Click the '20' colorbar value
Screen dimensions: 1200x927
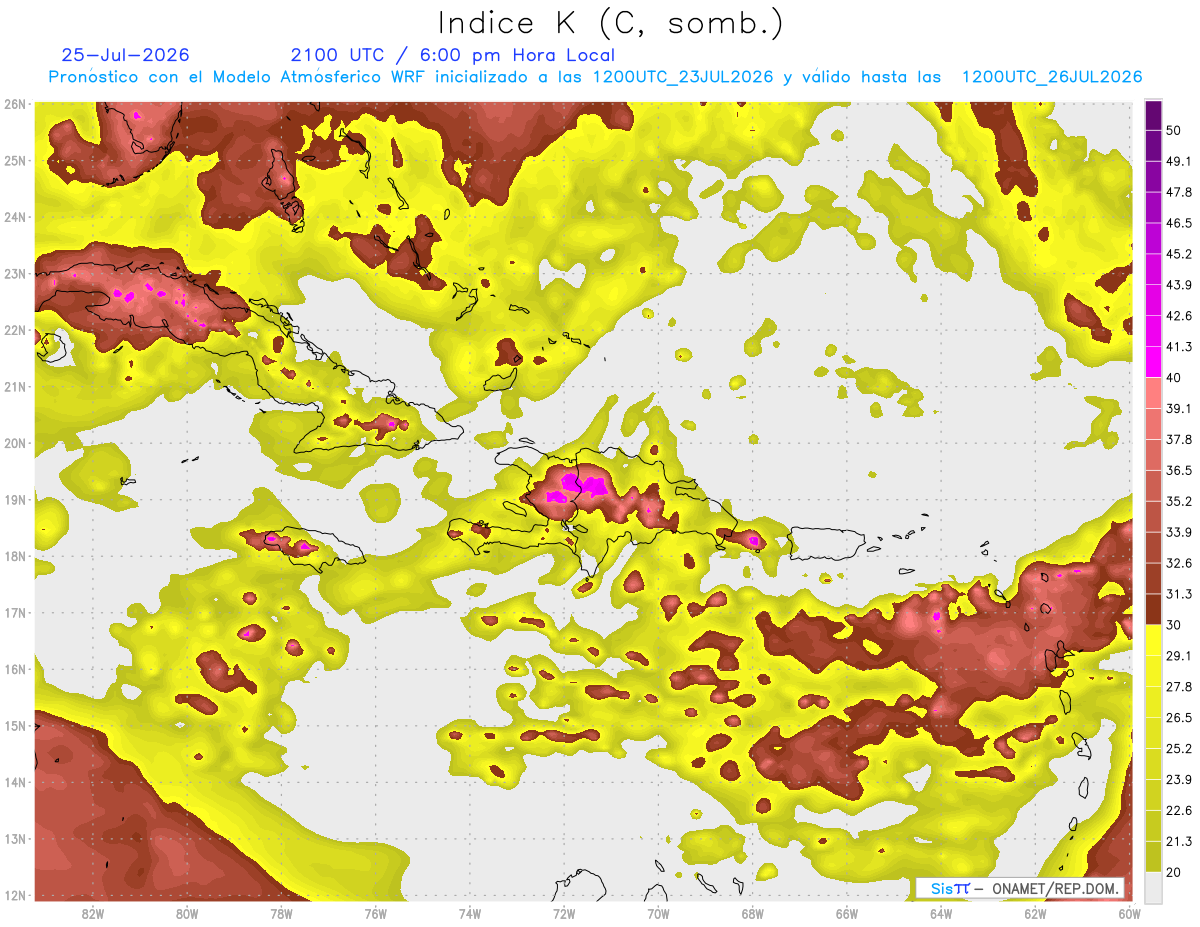click(1174, 872)
